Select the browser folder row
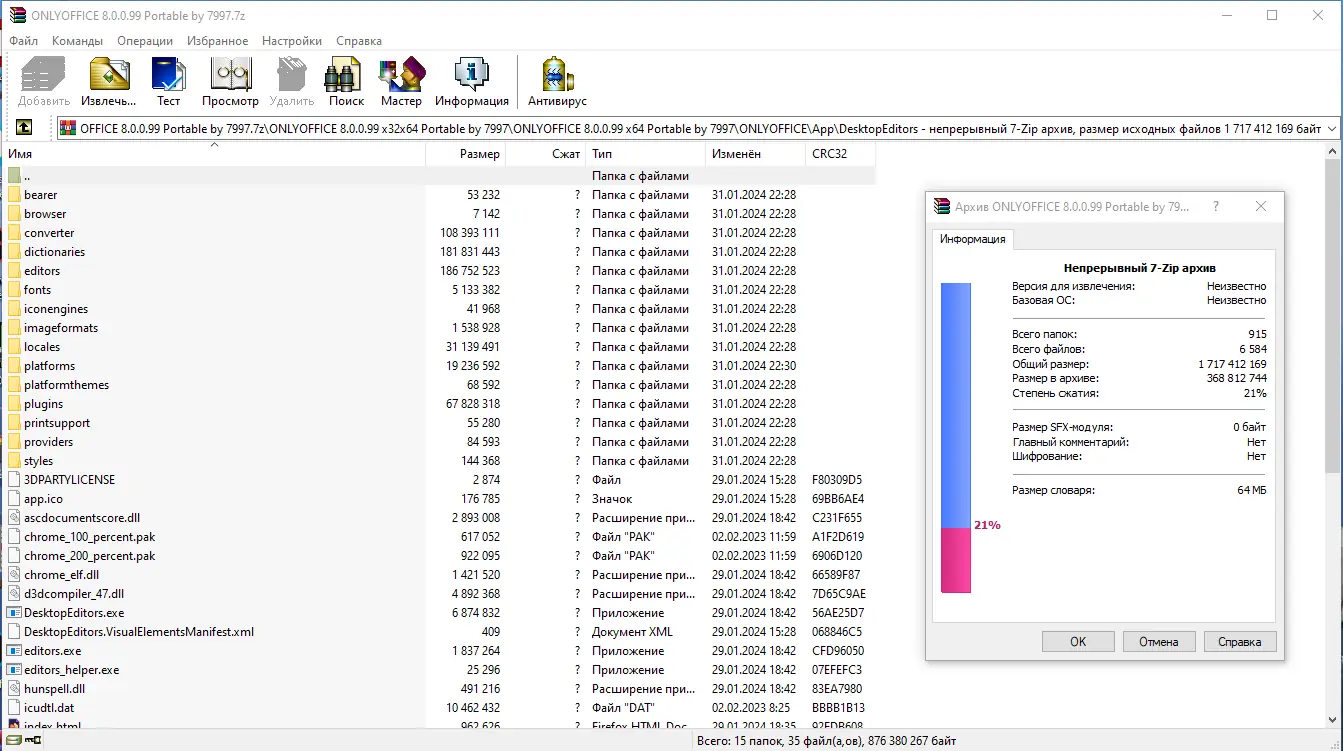Screen dimensions: 1343x751 [x=438, y=214]
